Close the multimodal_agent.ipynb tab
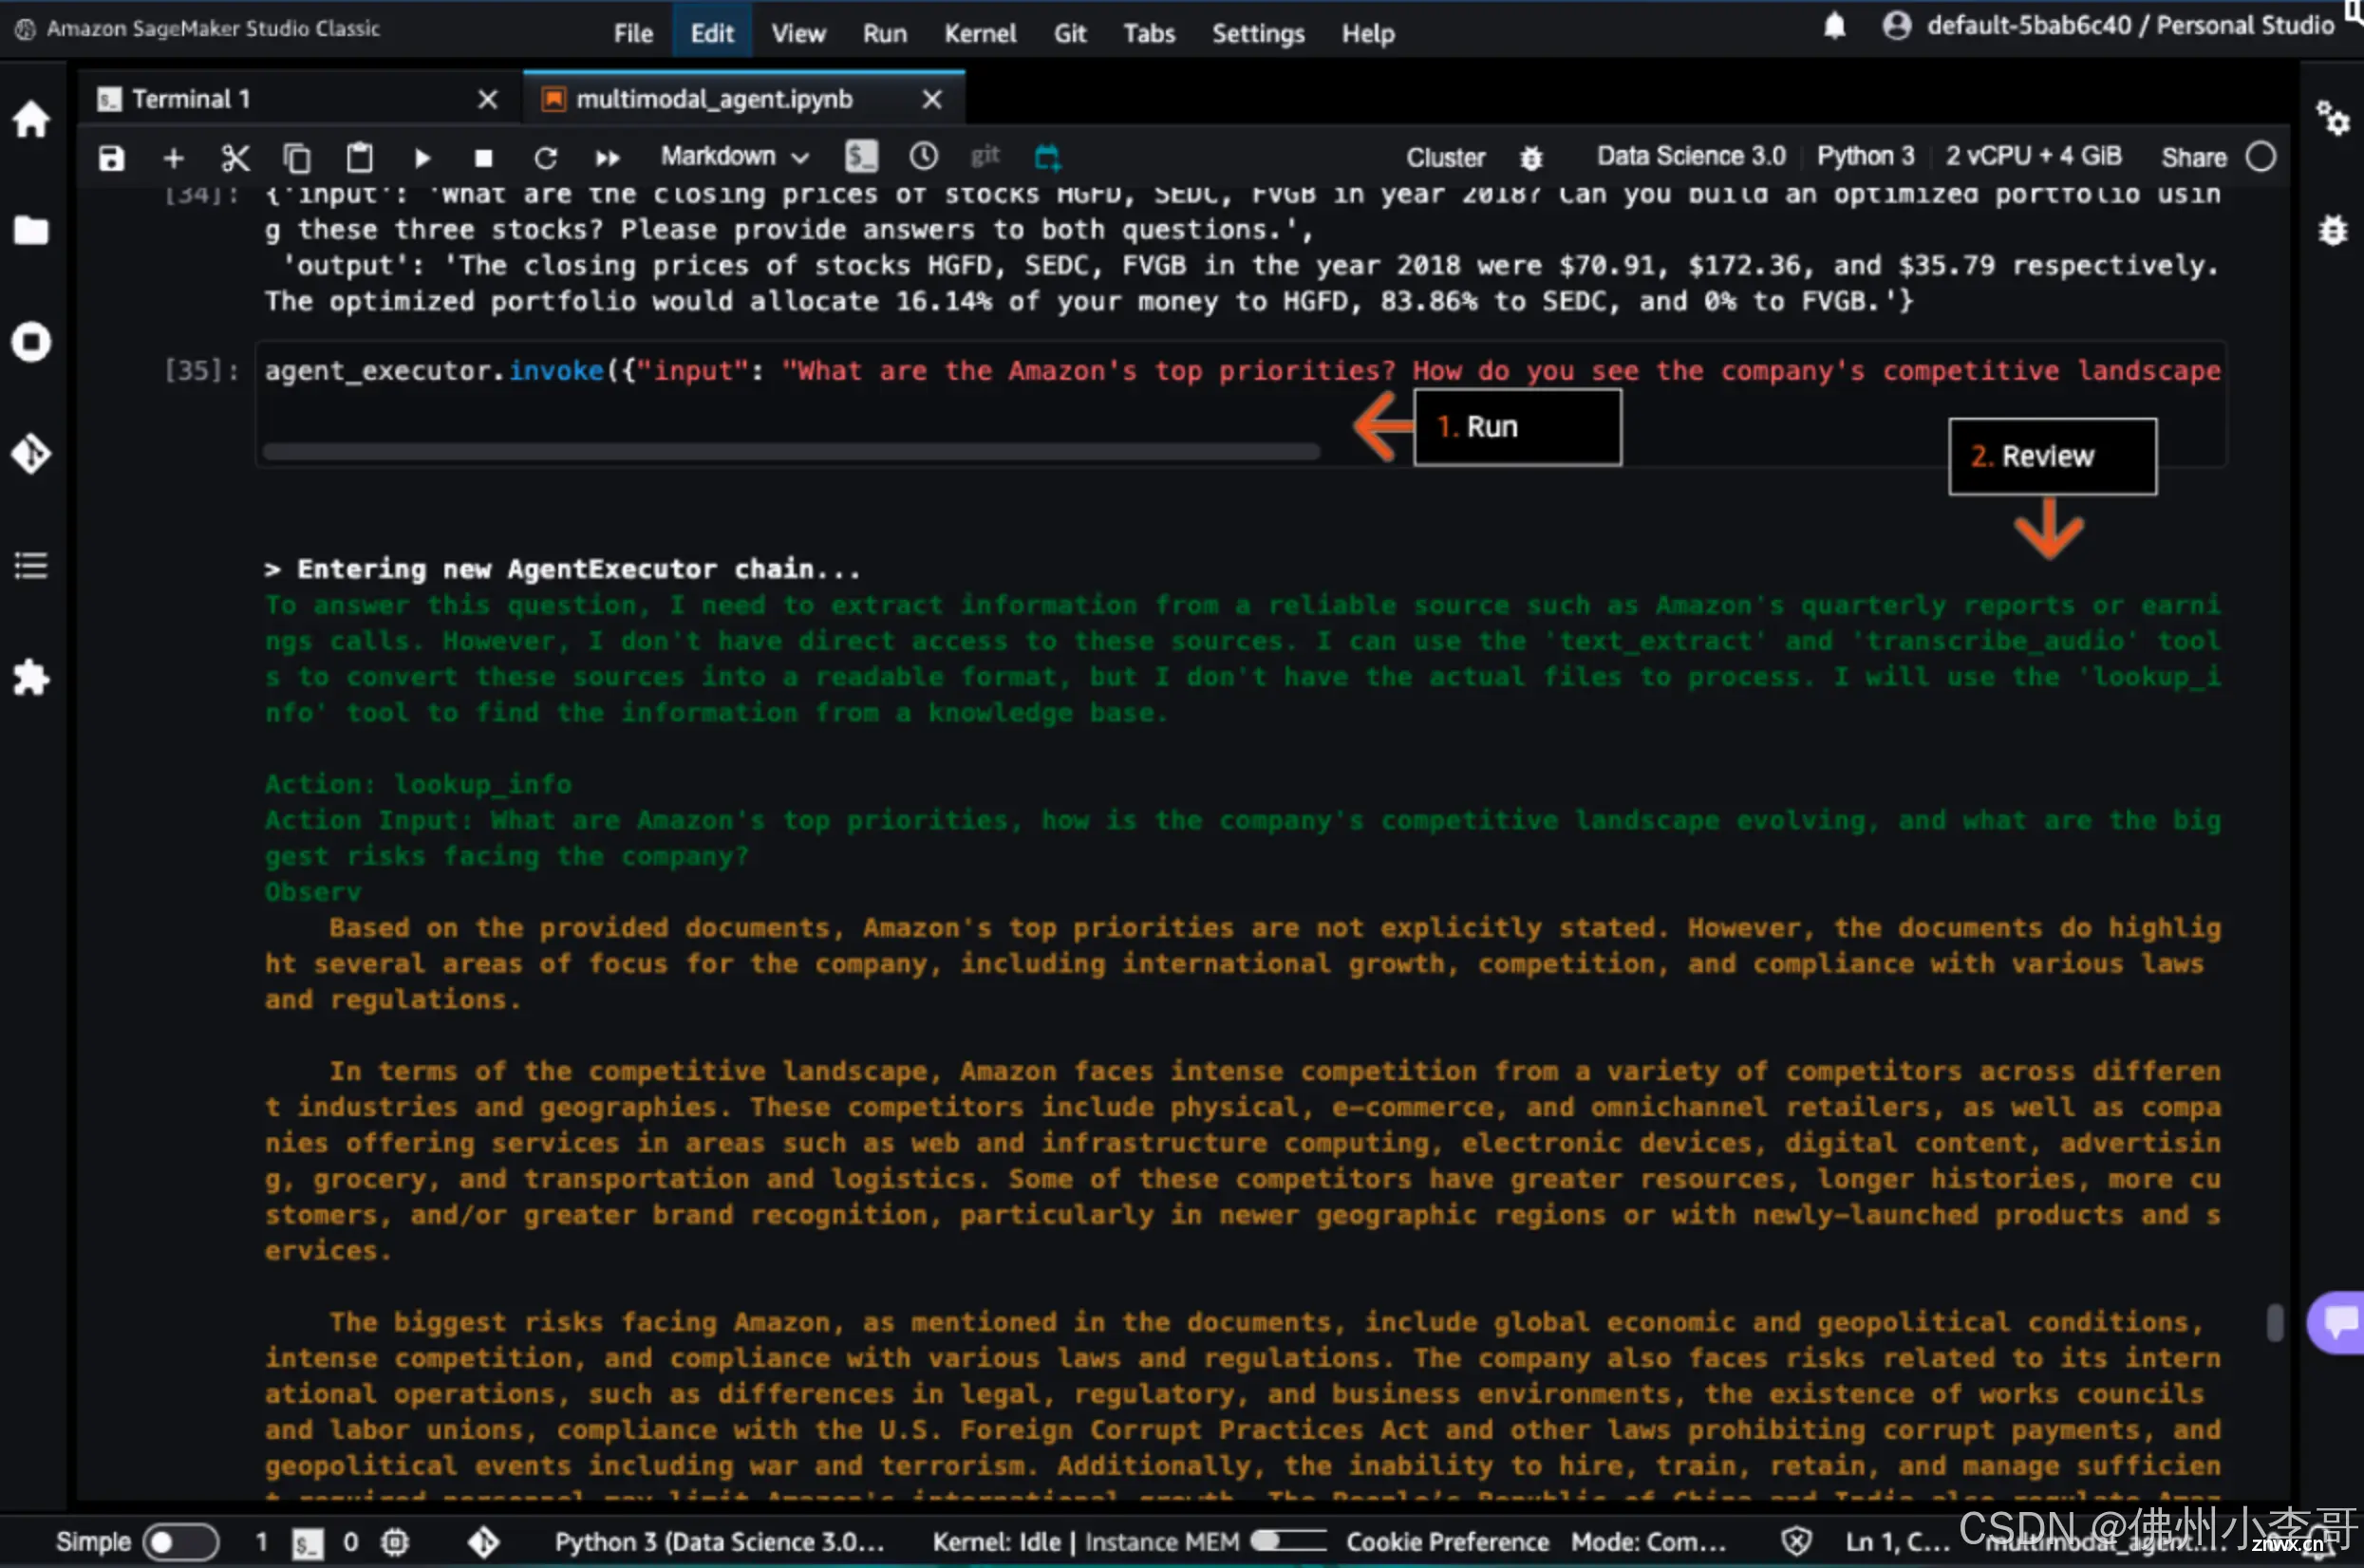This screenshot has width=2364, height=1568. coord(932,99)
